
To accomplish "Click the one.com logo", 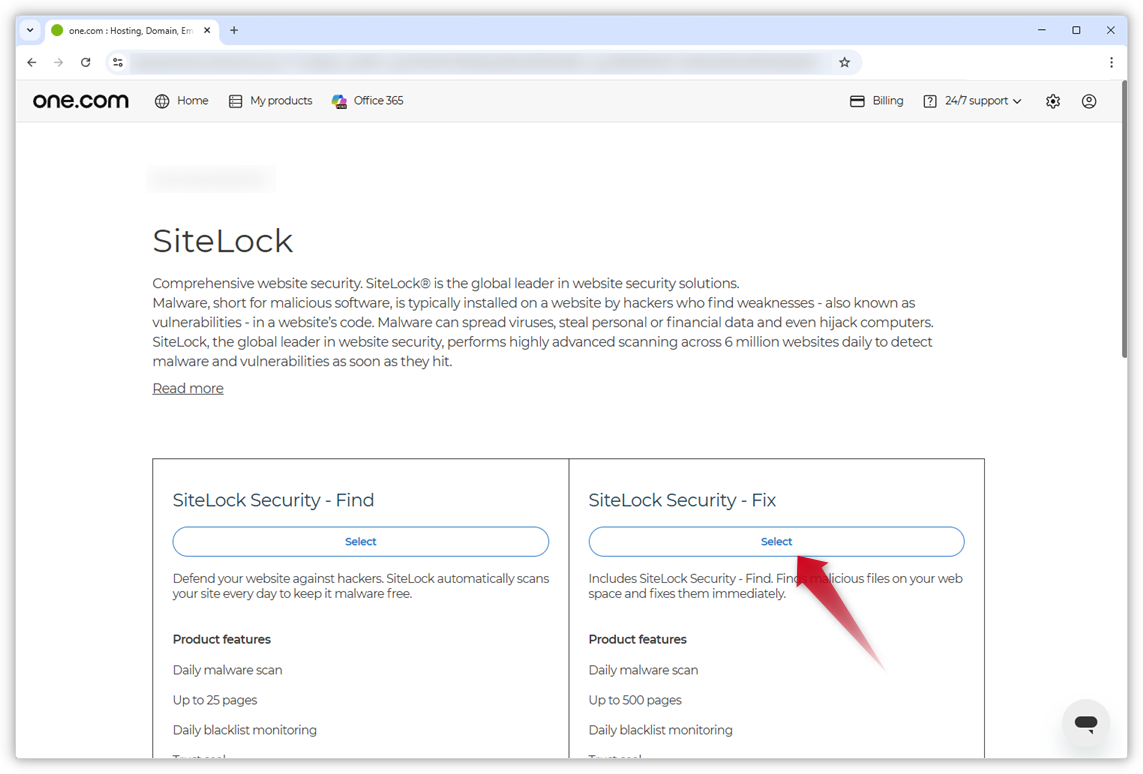I will 81,101.
